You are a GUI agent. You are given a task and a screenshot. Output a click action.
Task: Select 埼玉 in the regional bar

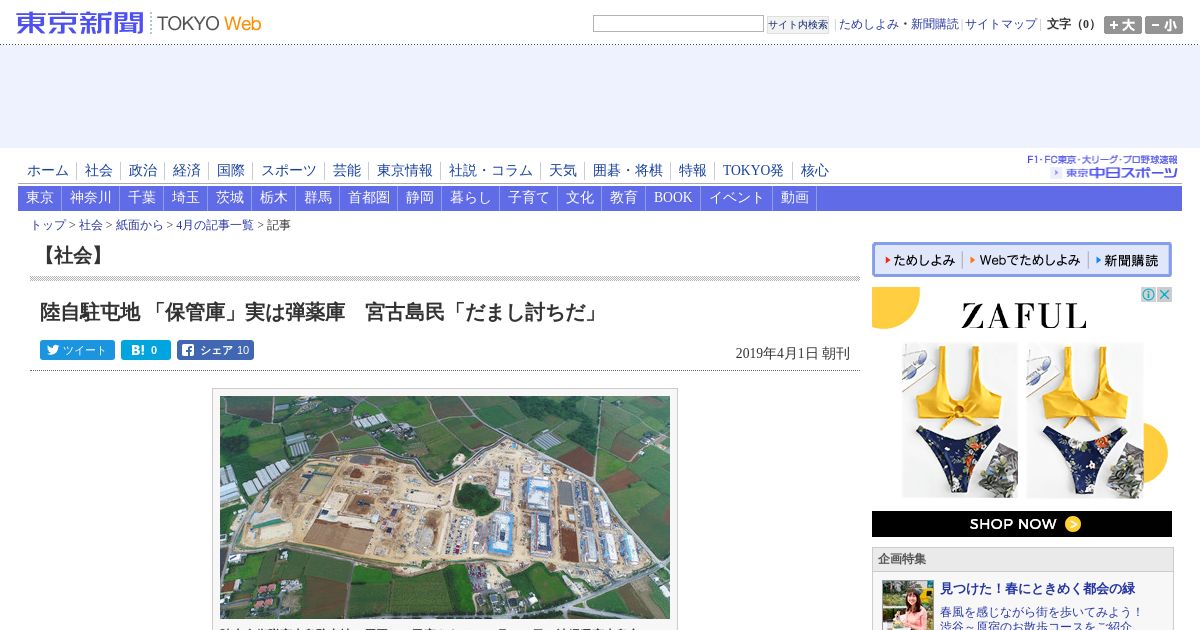click(x=186, y=198)
